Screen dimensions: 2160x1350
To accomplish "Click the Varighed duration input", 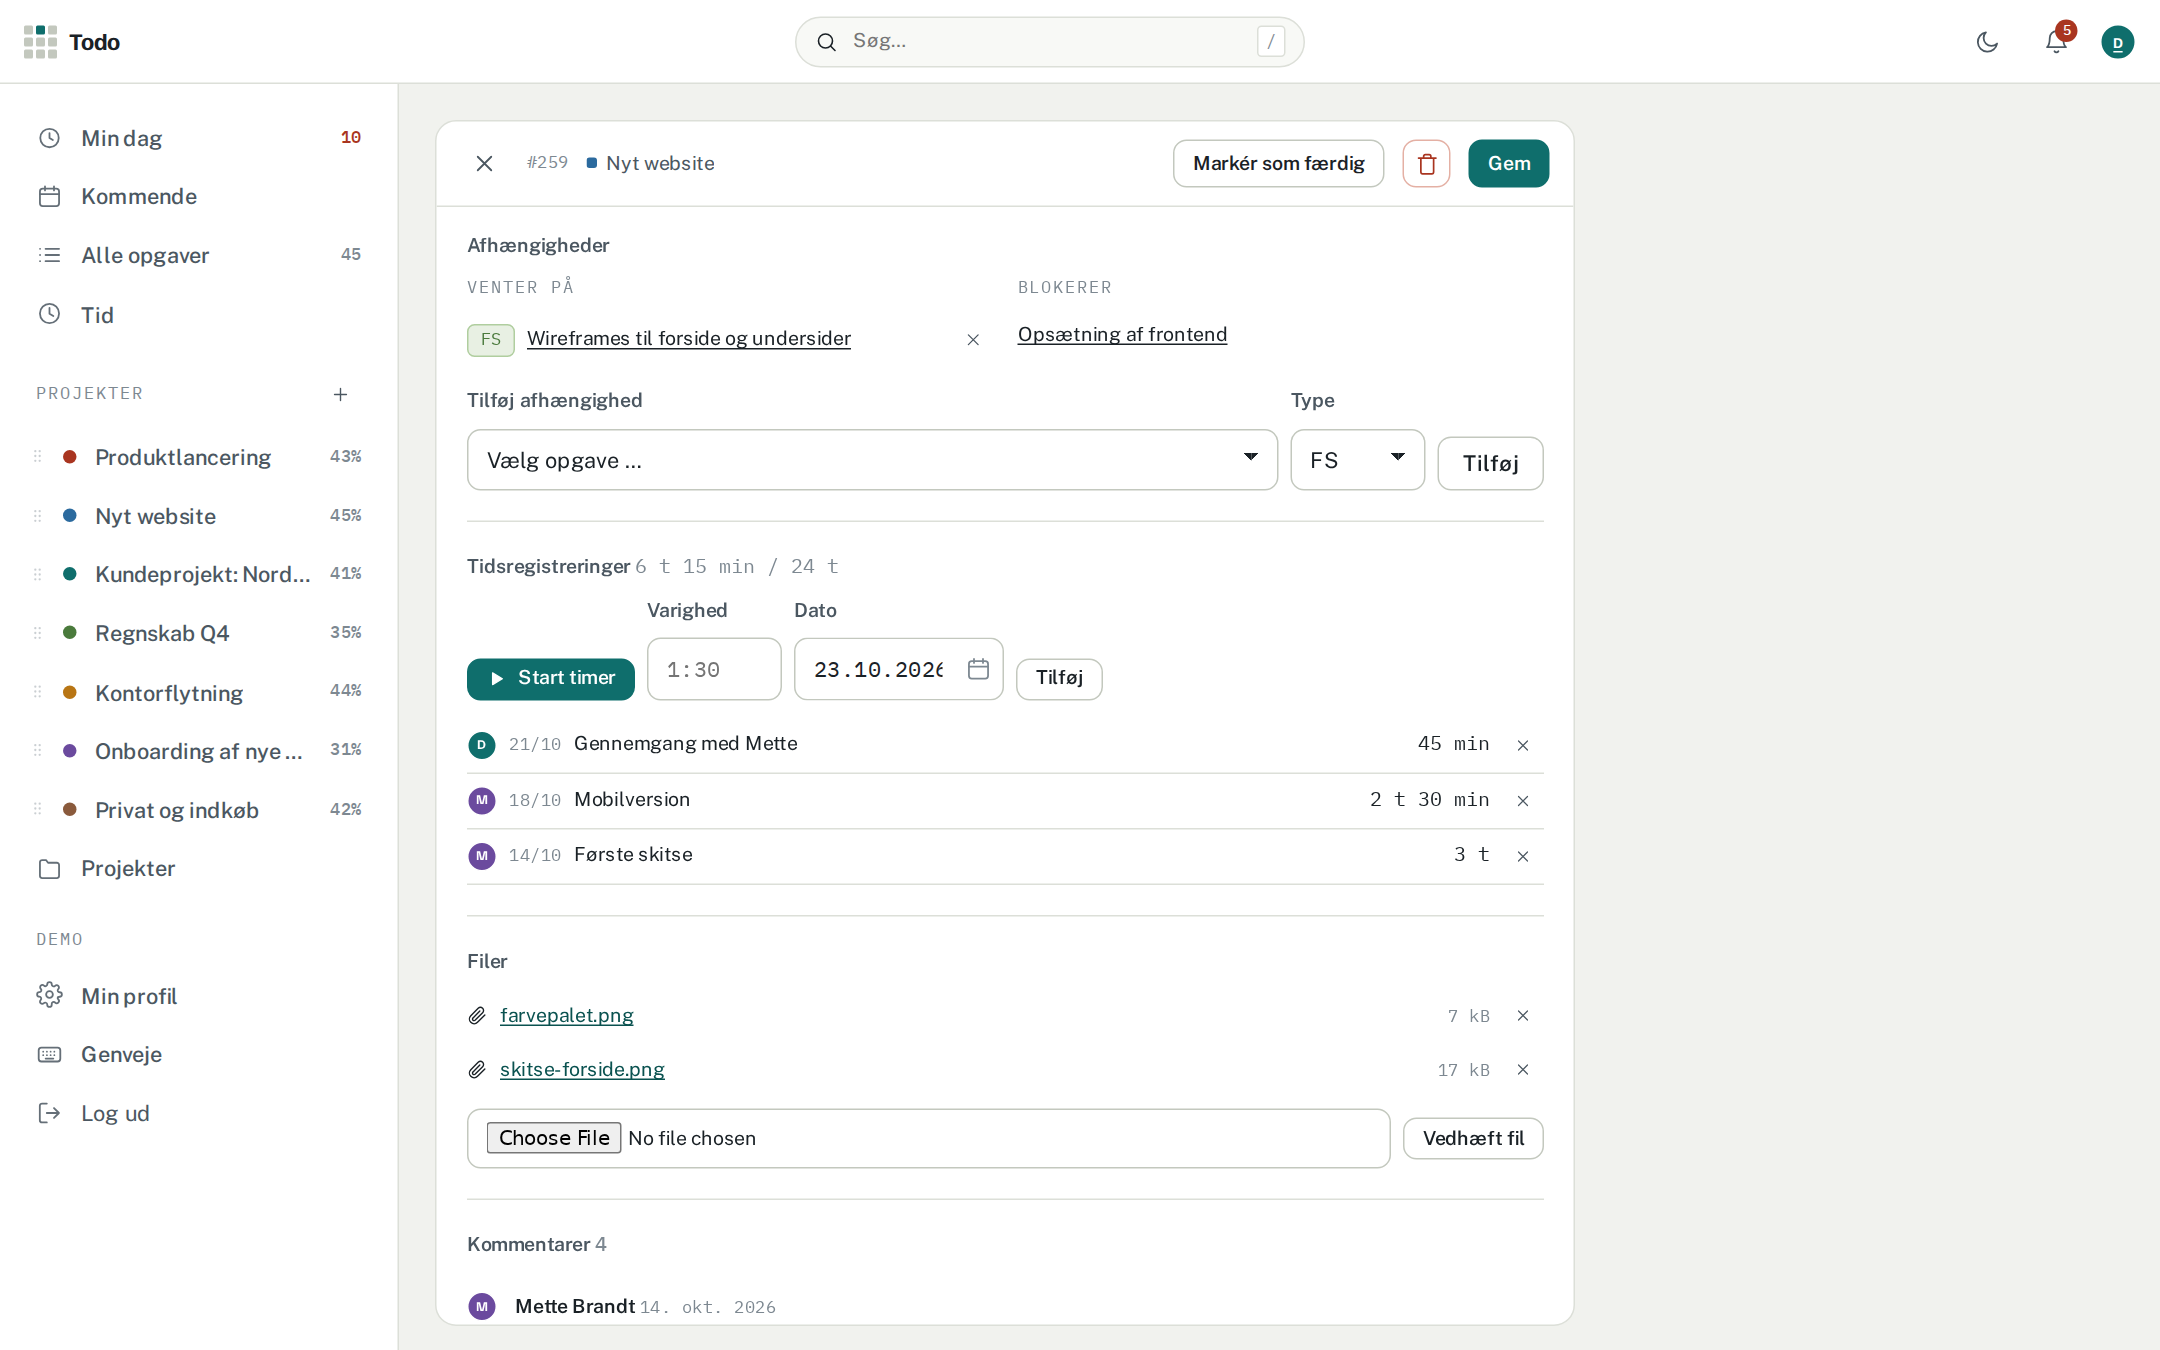I will 714,669.
